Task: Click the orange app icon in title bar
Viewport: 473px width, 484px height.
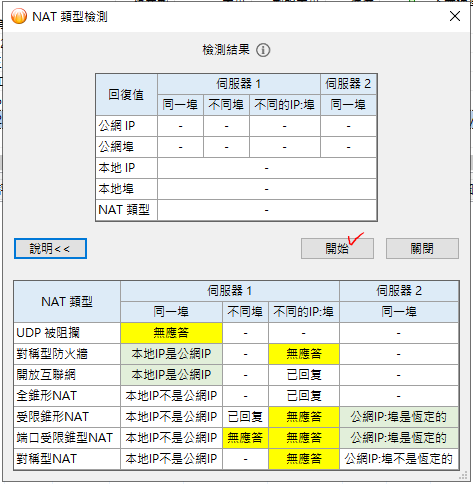Action: pos(19,16)
